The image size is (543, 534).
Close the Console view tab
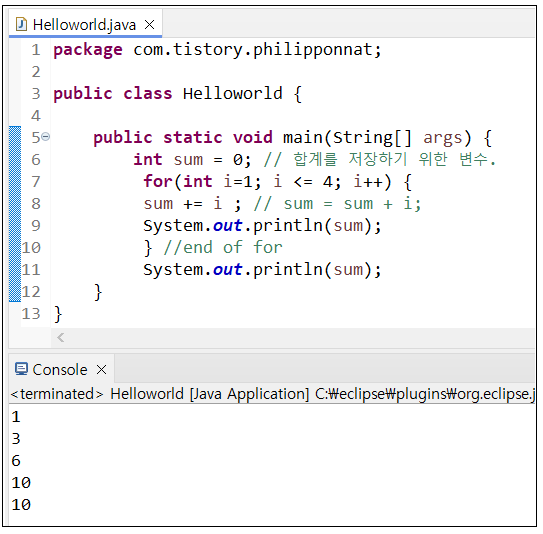pyautogui.click(x=101, y=370)
